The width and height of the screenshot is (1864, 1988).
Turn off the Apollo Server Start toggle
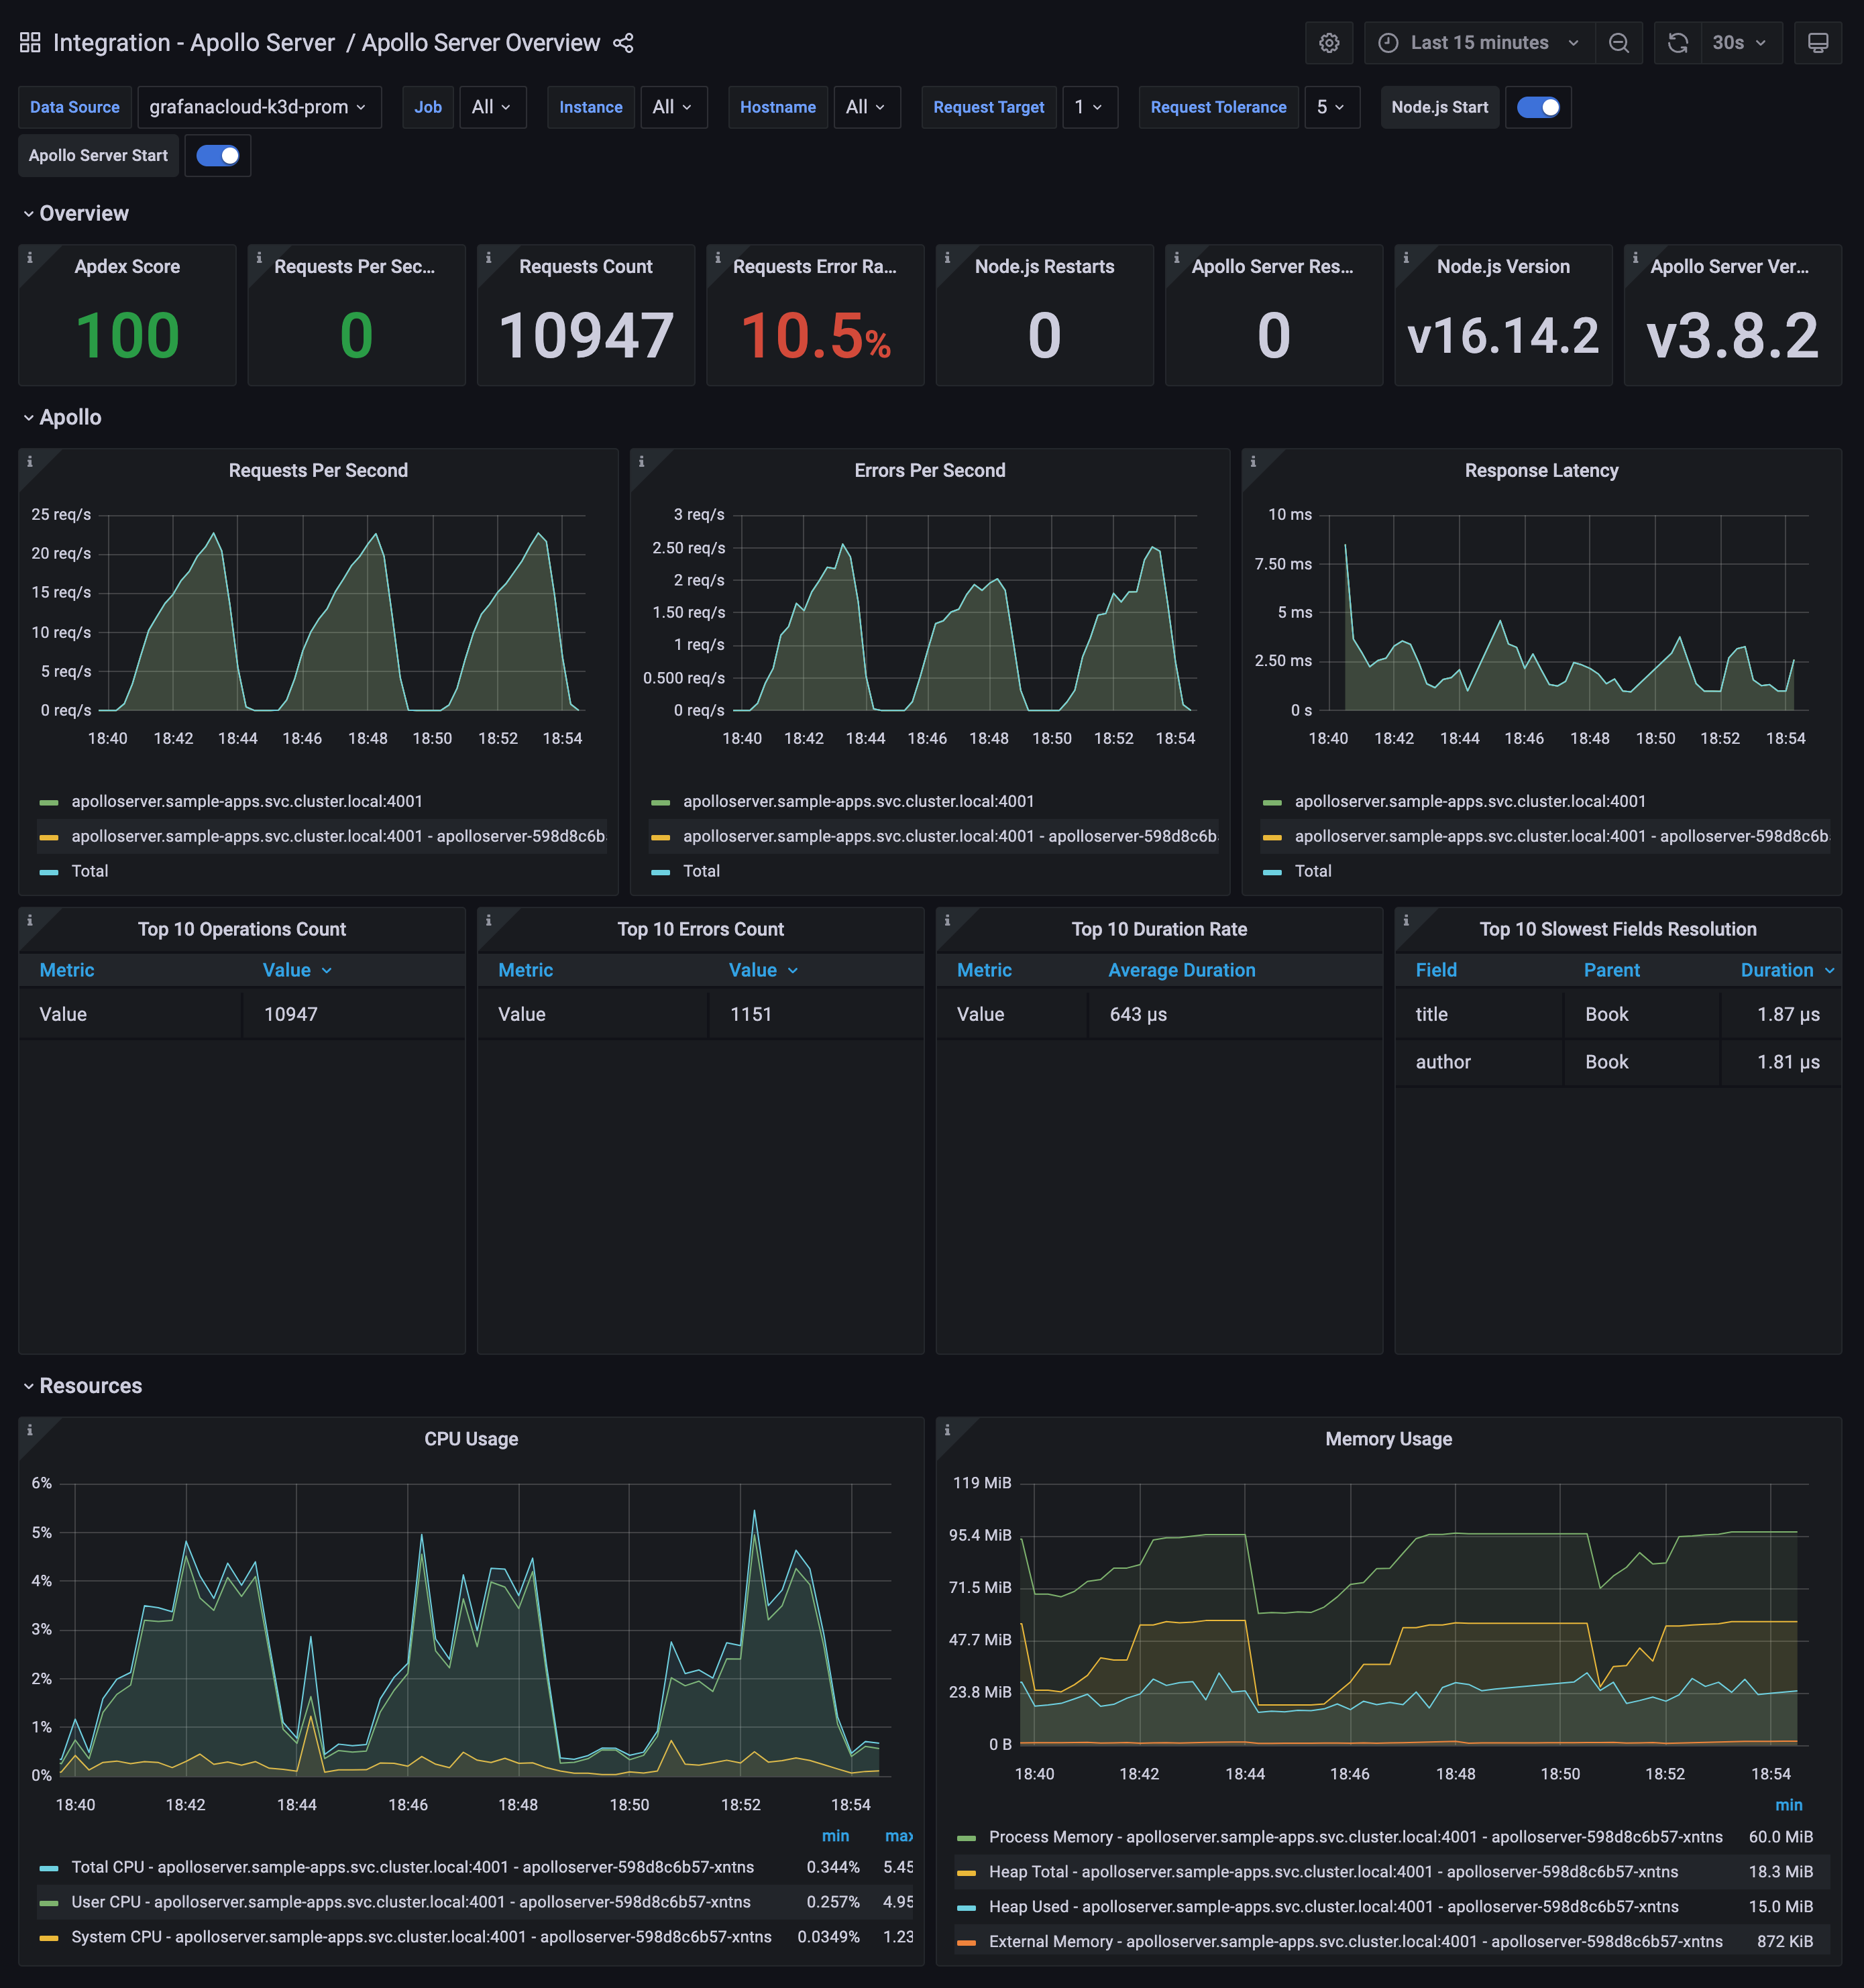218,155
